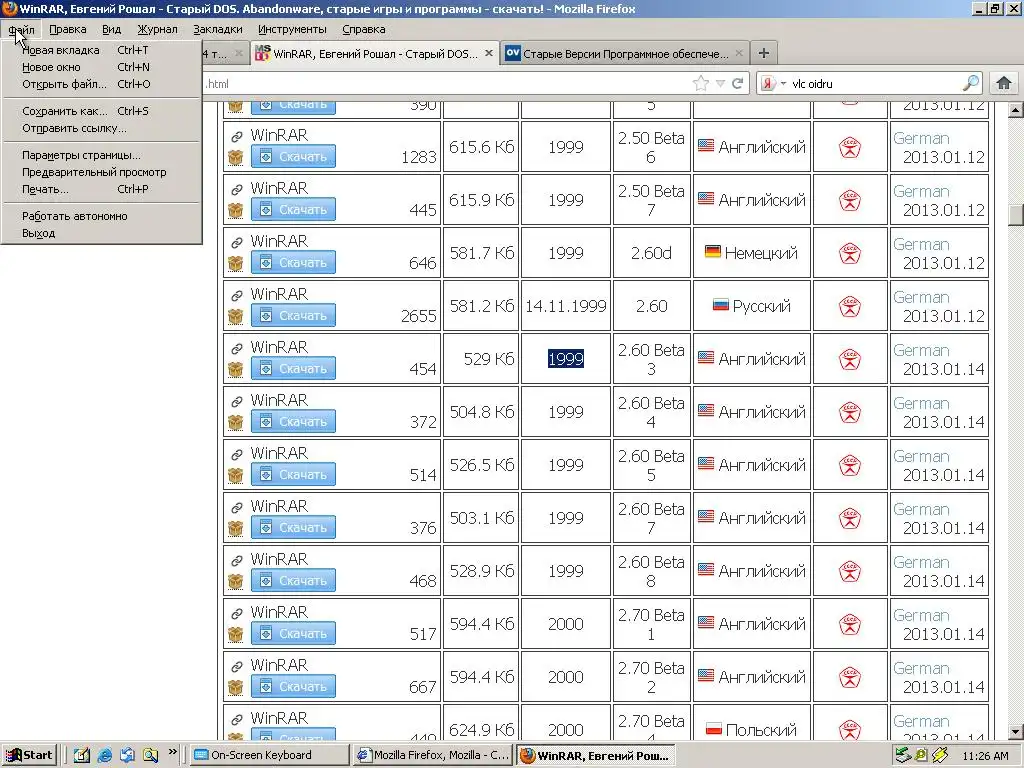This screenshot has width=1024, height=768.
Task: Open the URL history dropdown arrow
Action: (720, 83)
